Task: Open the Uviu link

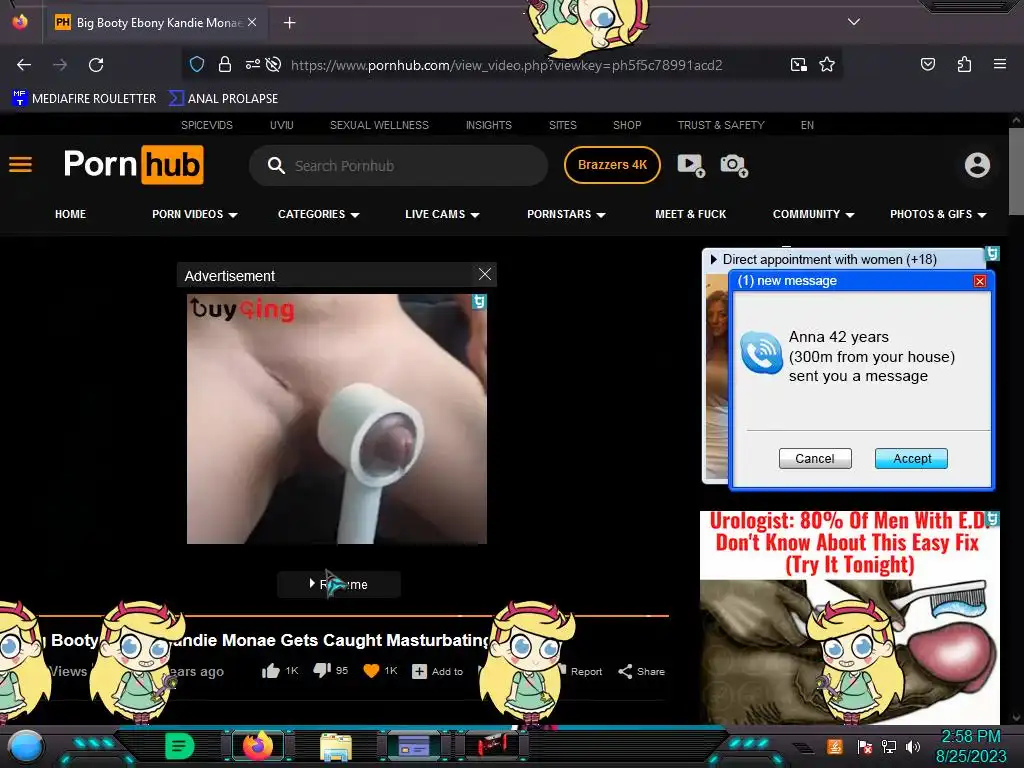Action: 281,125
